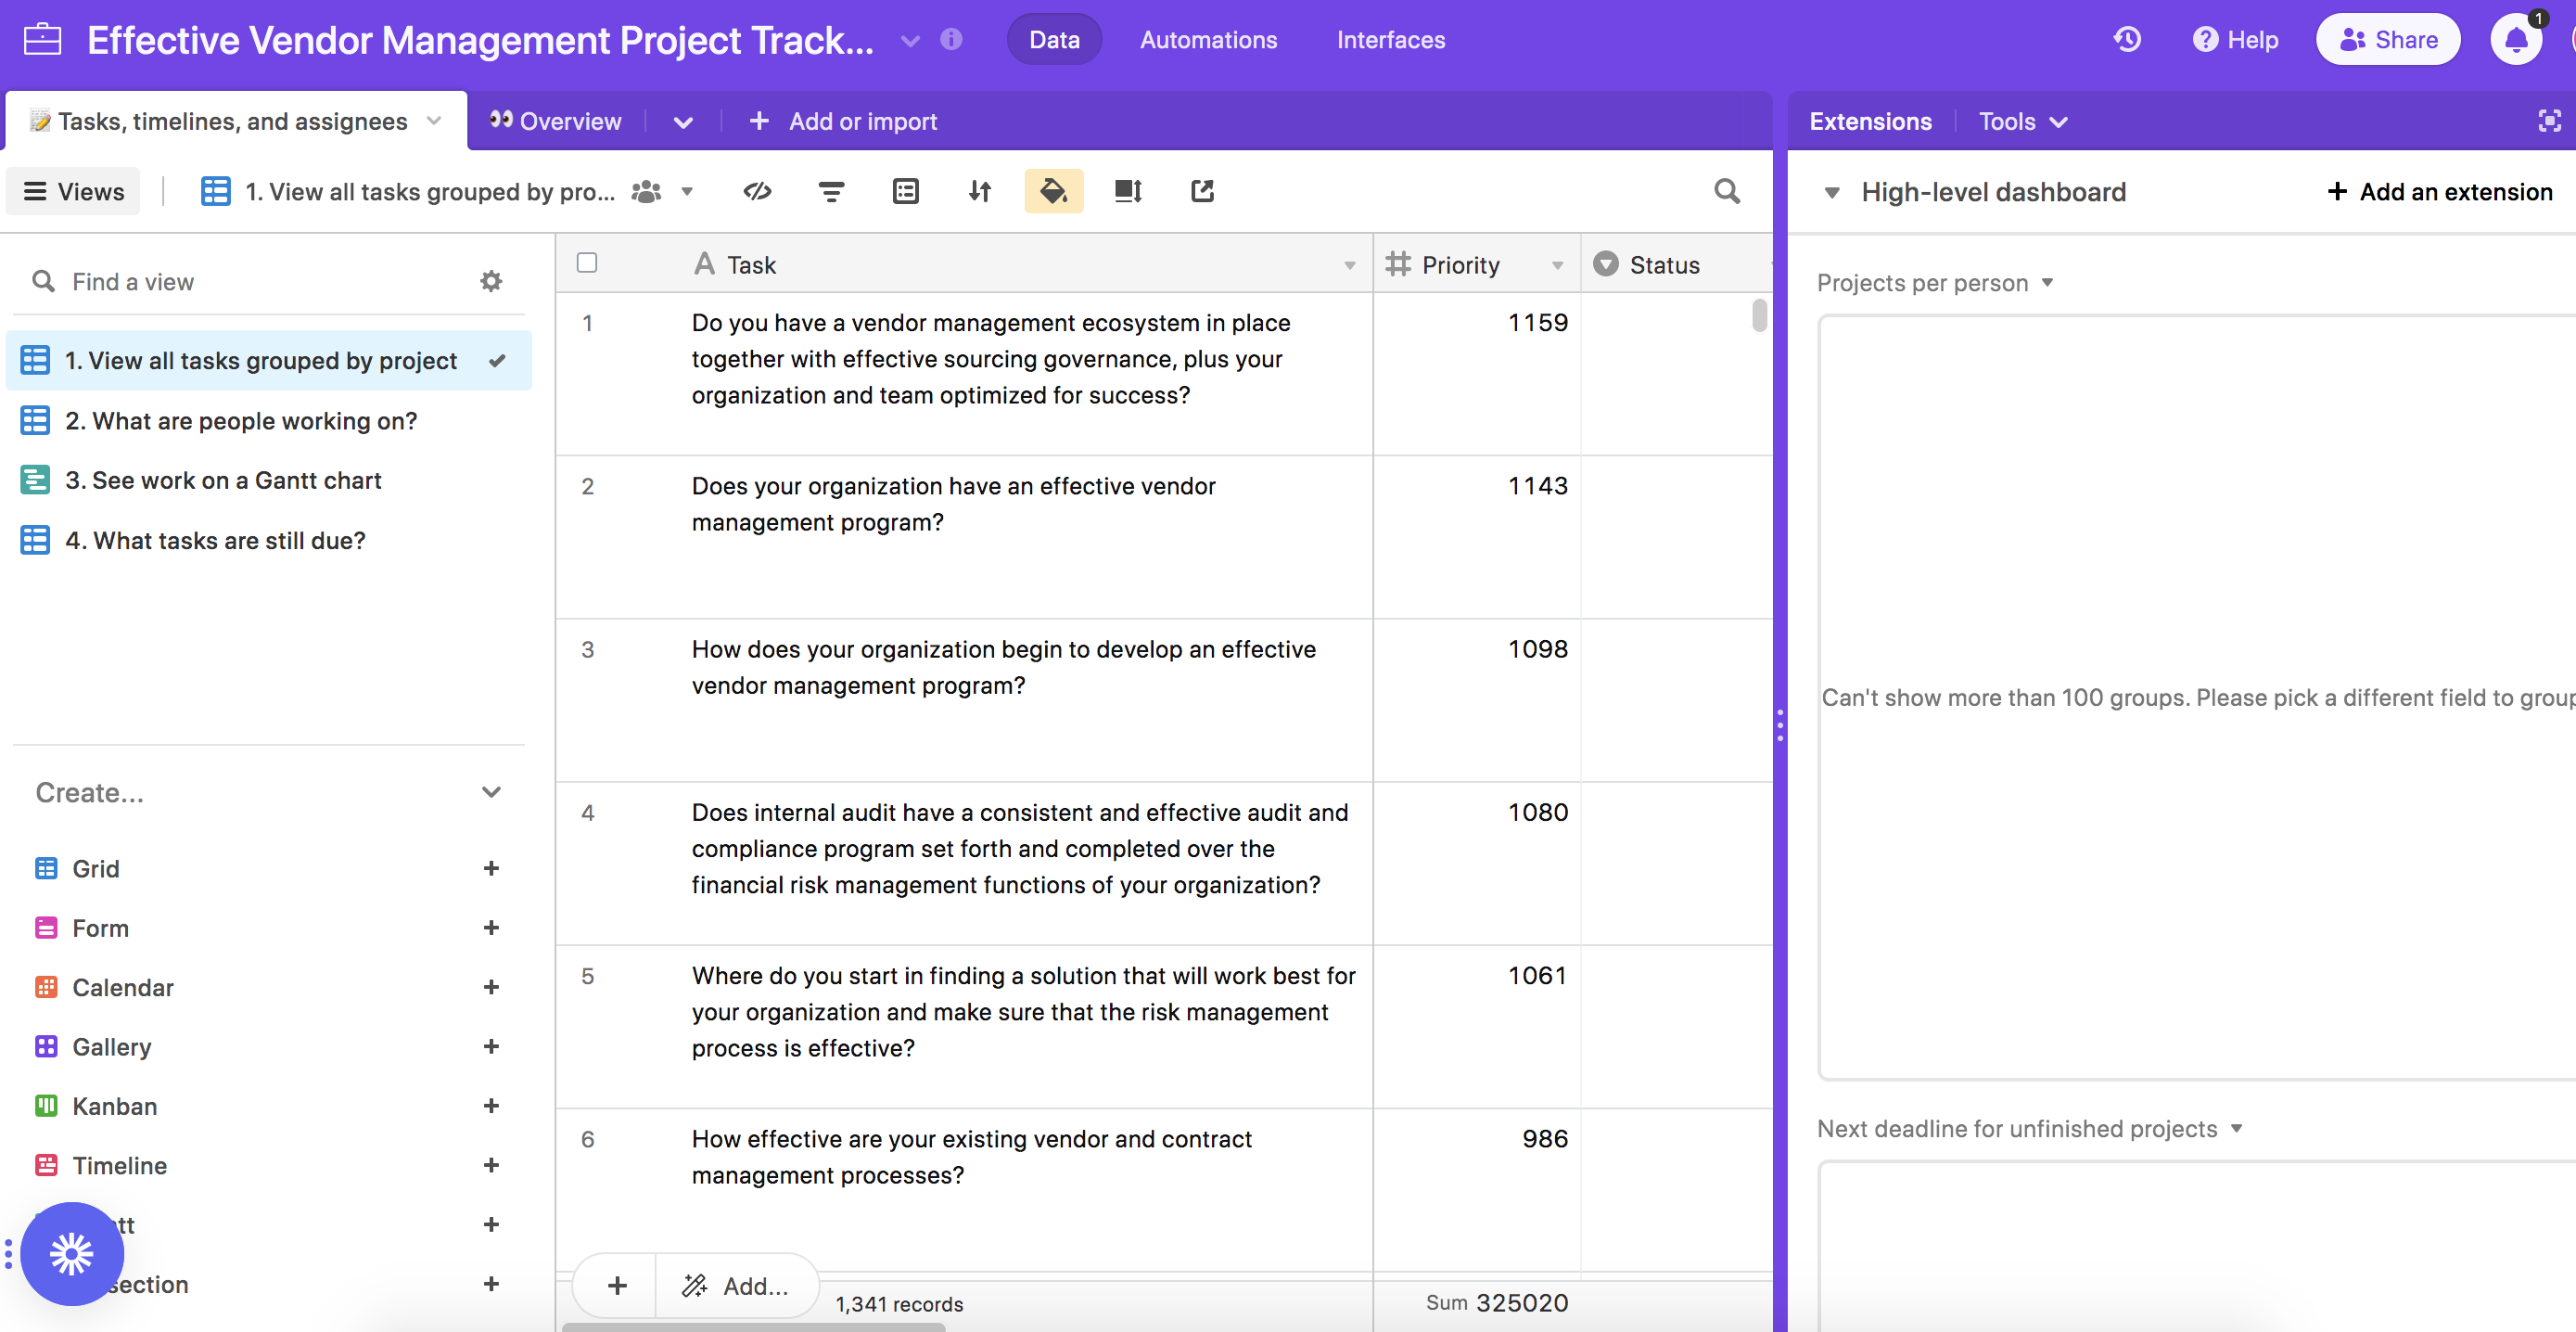The width and height of the screenshot is (2576, 1332).
Task: Click the hide fields eye-slash icon
Action: pos(757,191)
